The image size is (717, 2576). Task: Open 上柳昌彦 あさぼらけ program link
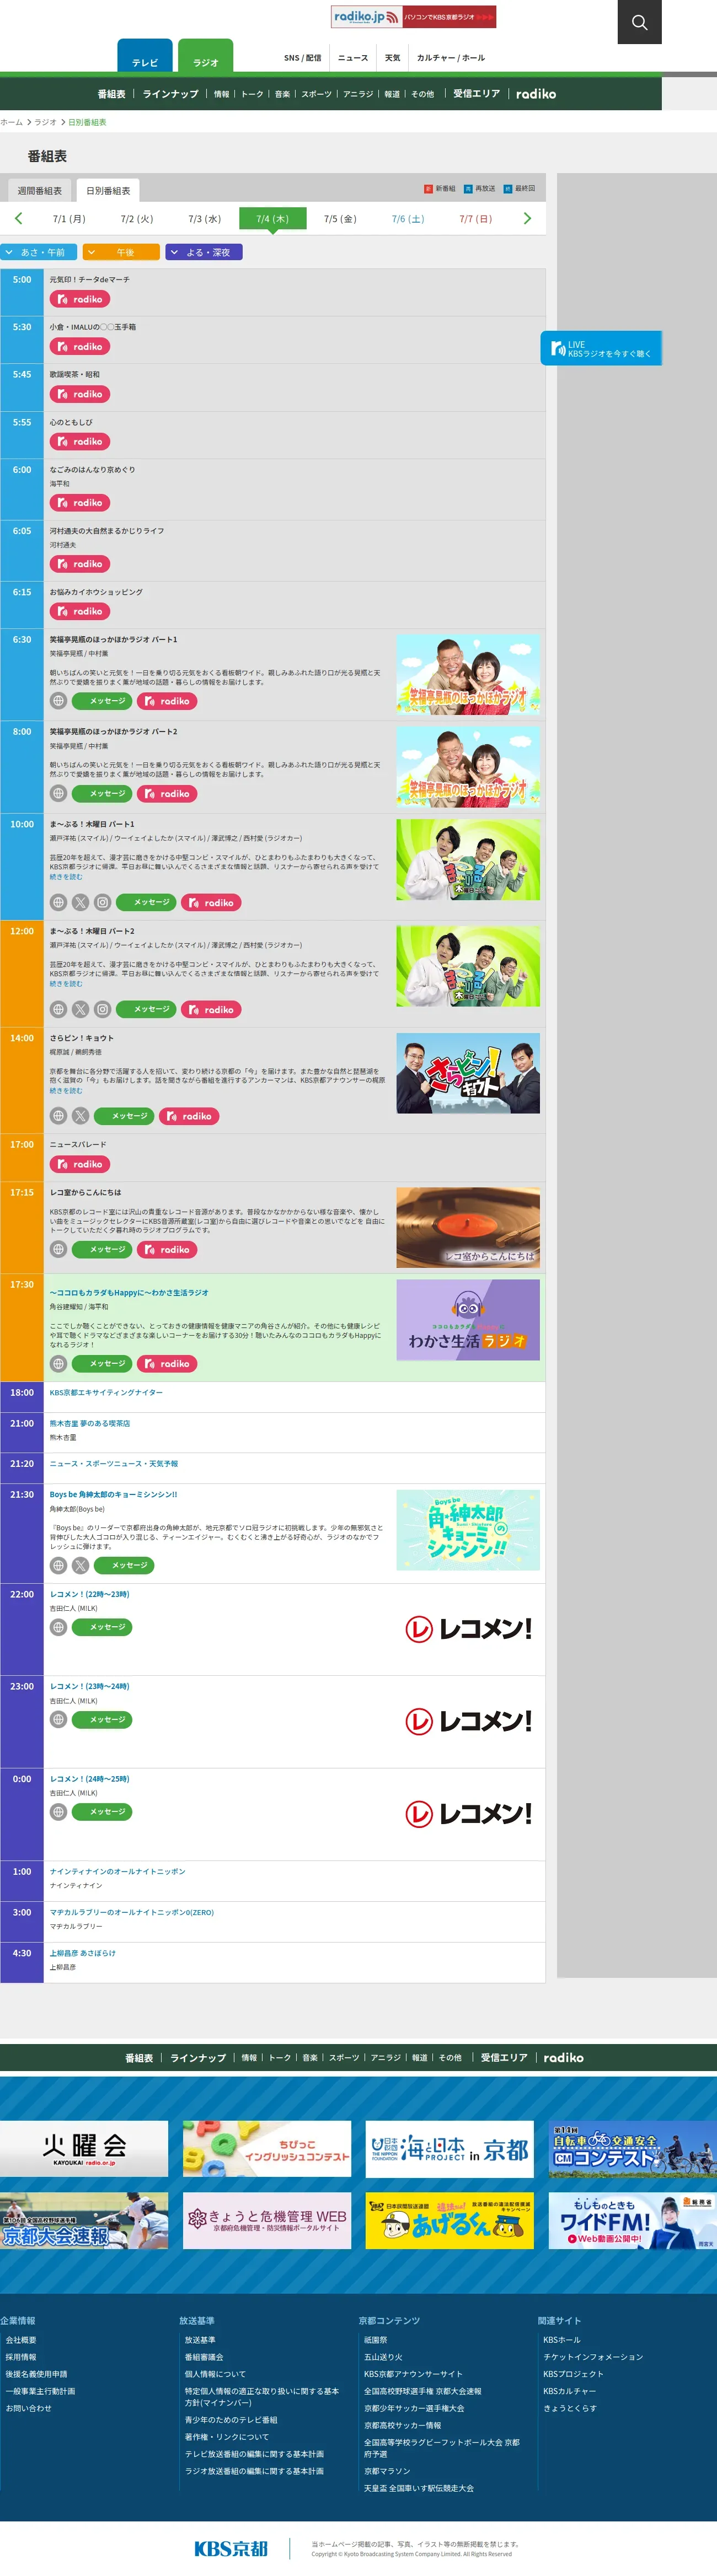pyautogui.click(x=83, y=1953)
